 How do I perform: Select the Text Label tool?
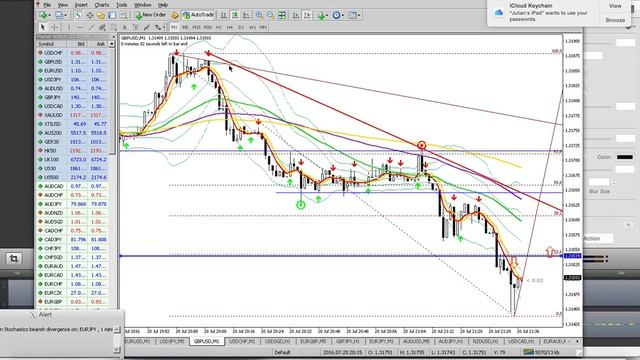point(136,27)
